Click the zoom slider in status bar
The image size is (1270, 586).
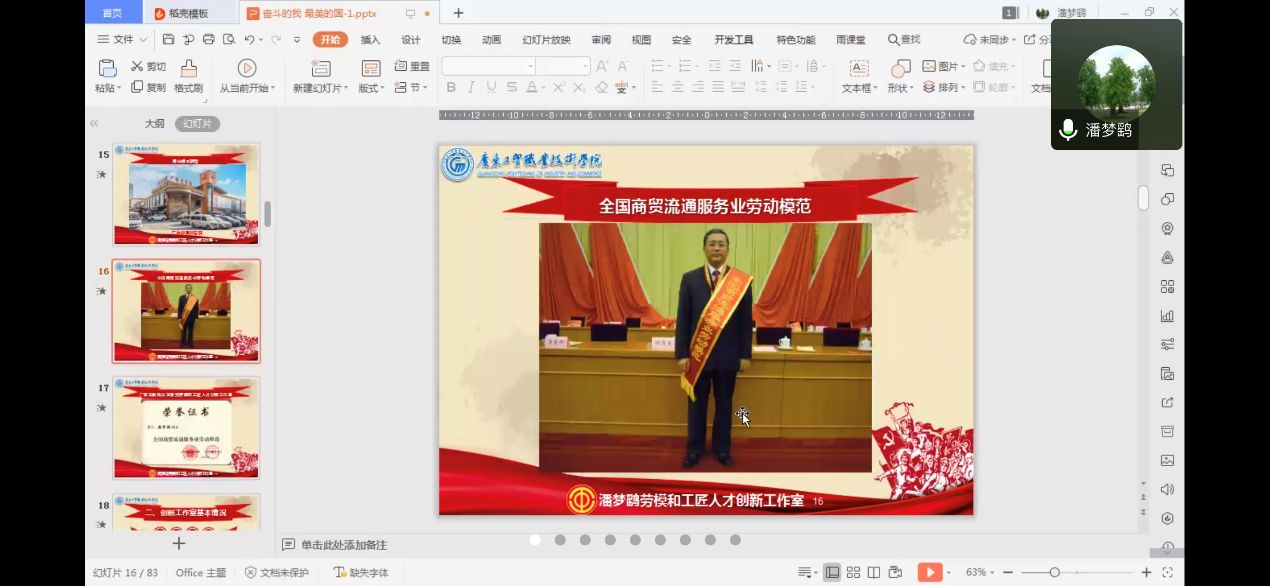(1054, 572)
